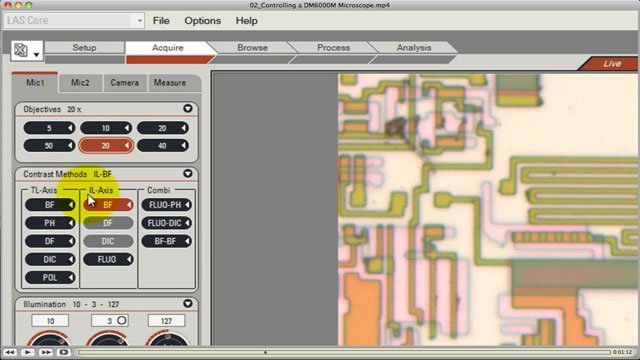Collapse the Illumination panel
Image resolution: width=640 pixels, height=360 pixels.
coord(188,304)
